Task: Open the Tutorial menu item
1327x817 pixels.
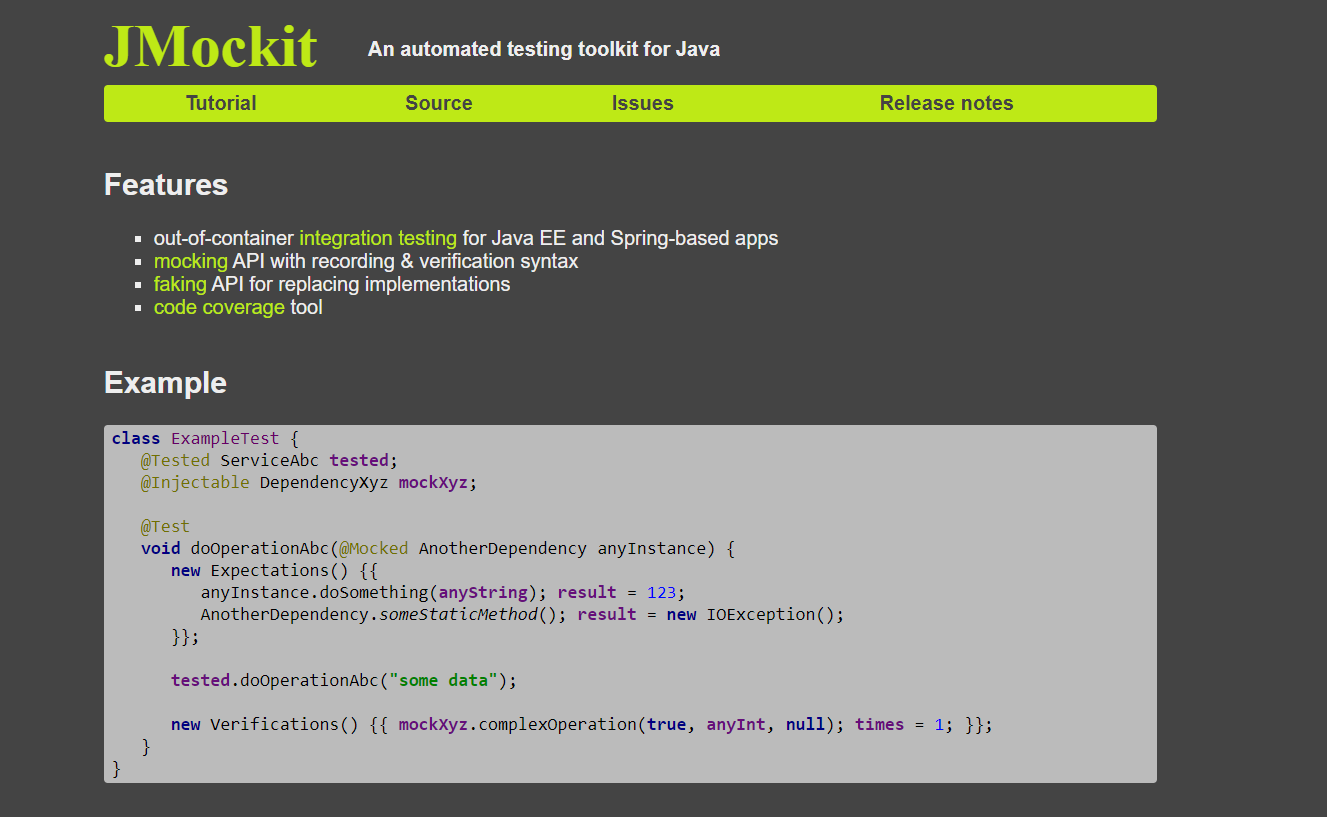Action: (221, 103)
